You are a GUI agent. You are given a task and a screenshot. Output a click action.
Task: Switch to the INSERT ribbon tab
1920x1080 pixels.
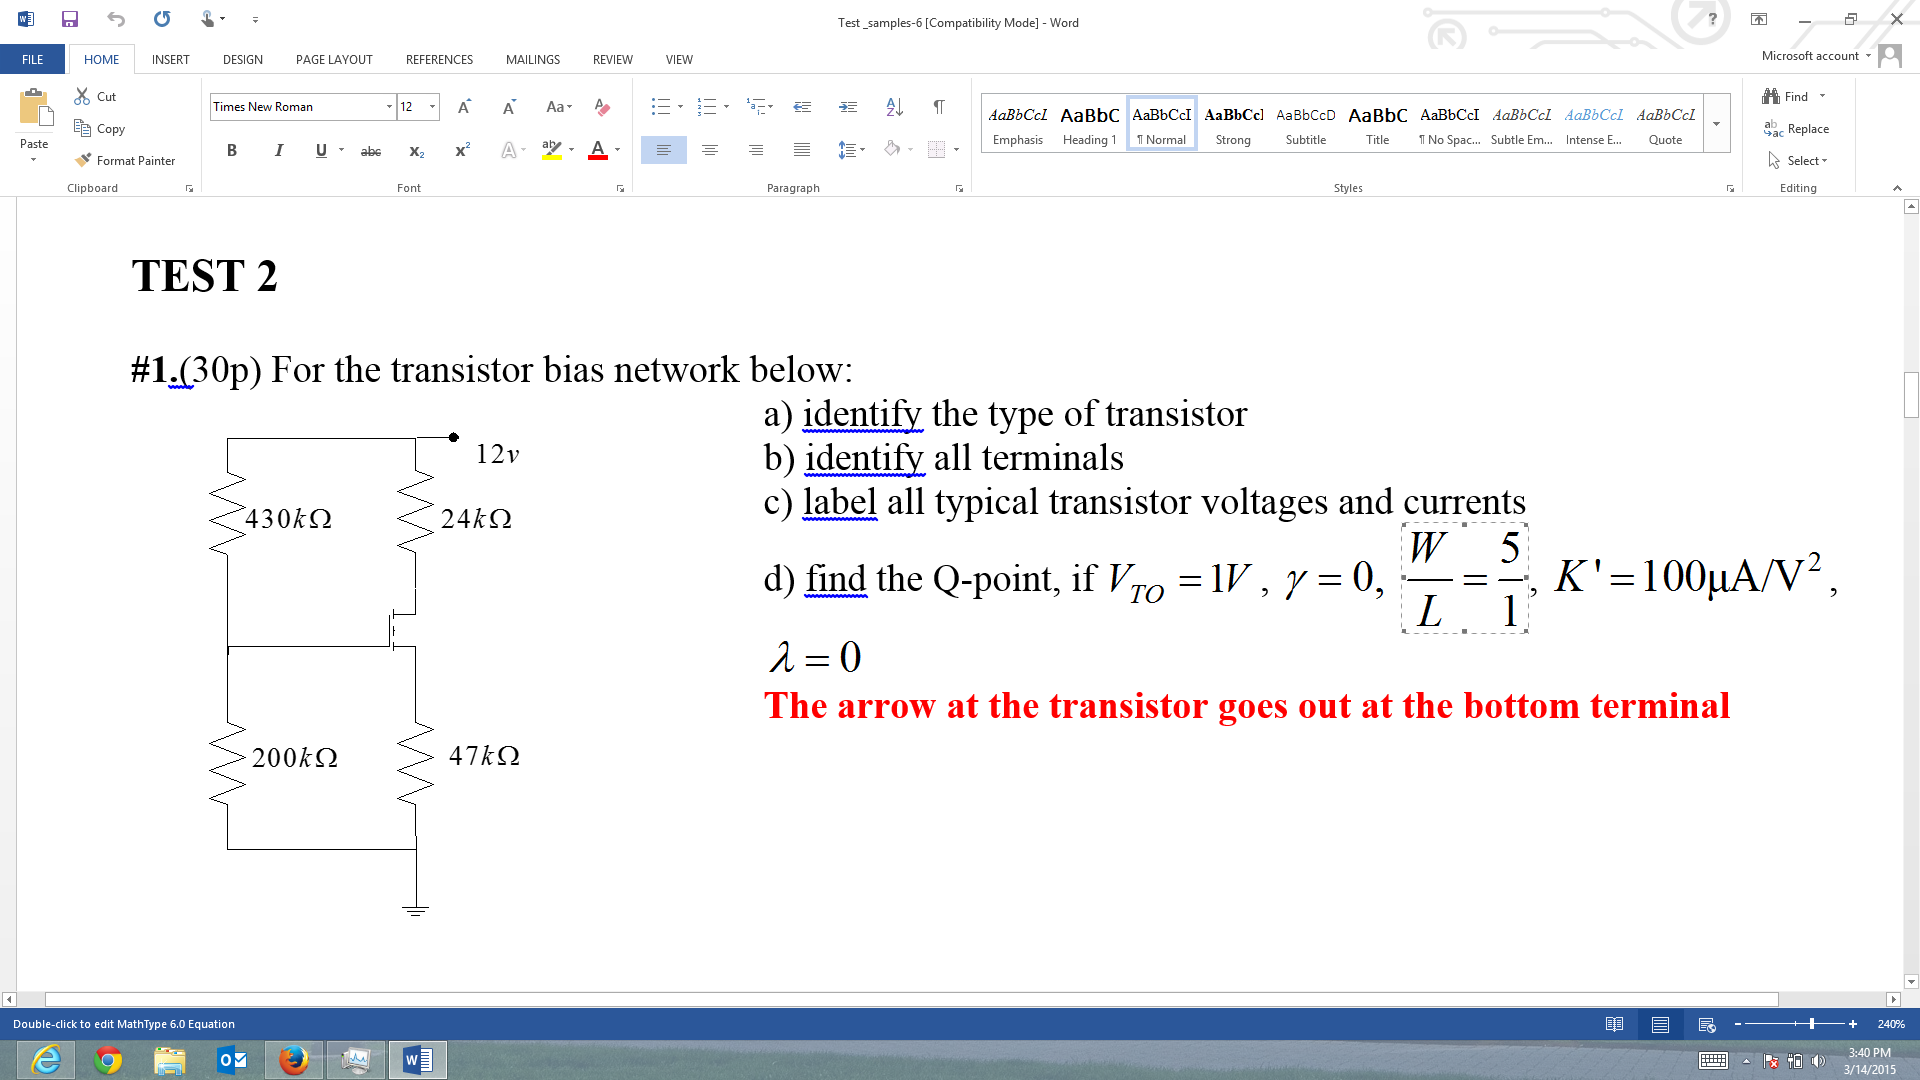pos(170,59)
